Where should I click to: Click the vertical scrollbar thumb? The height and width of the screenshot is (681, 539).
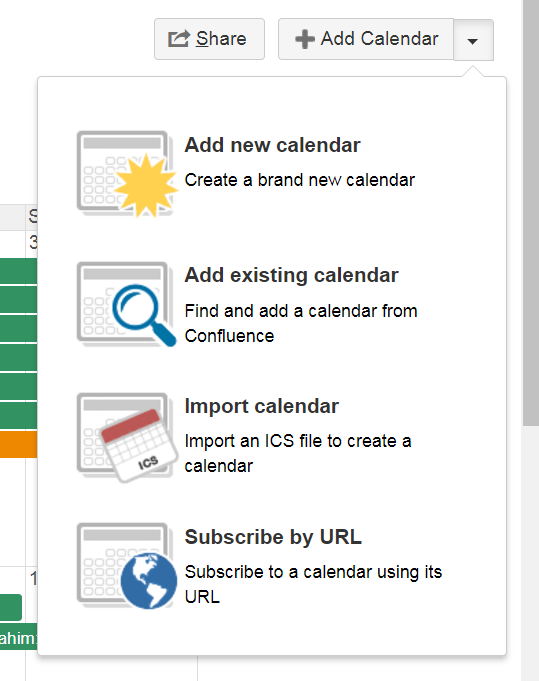pos(531,213)
